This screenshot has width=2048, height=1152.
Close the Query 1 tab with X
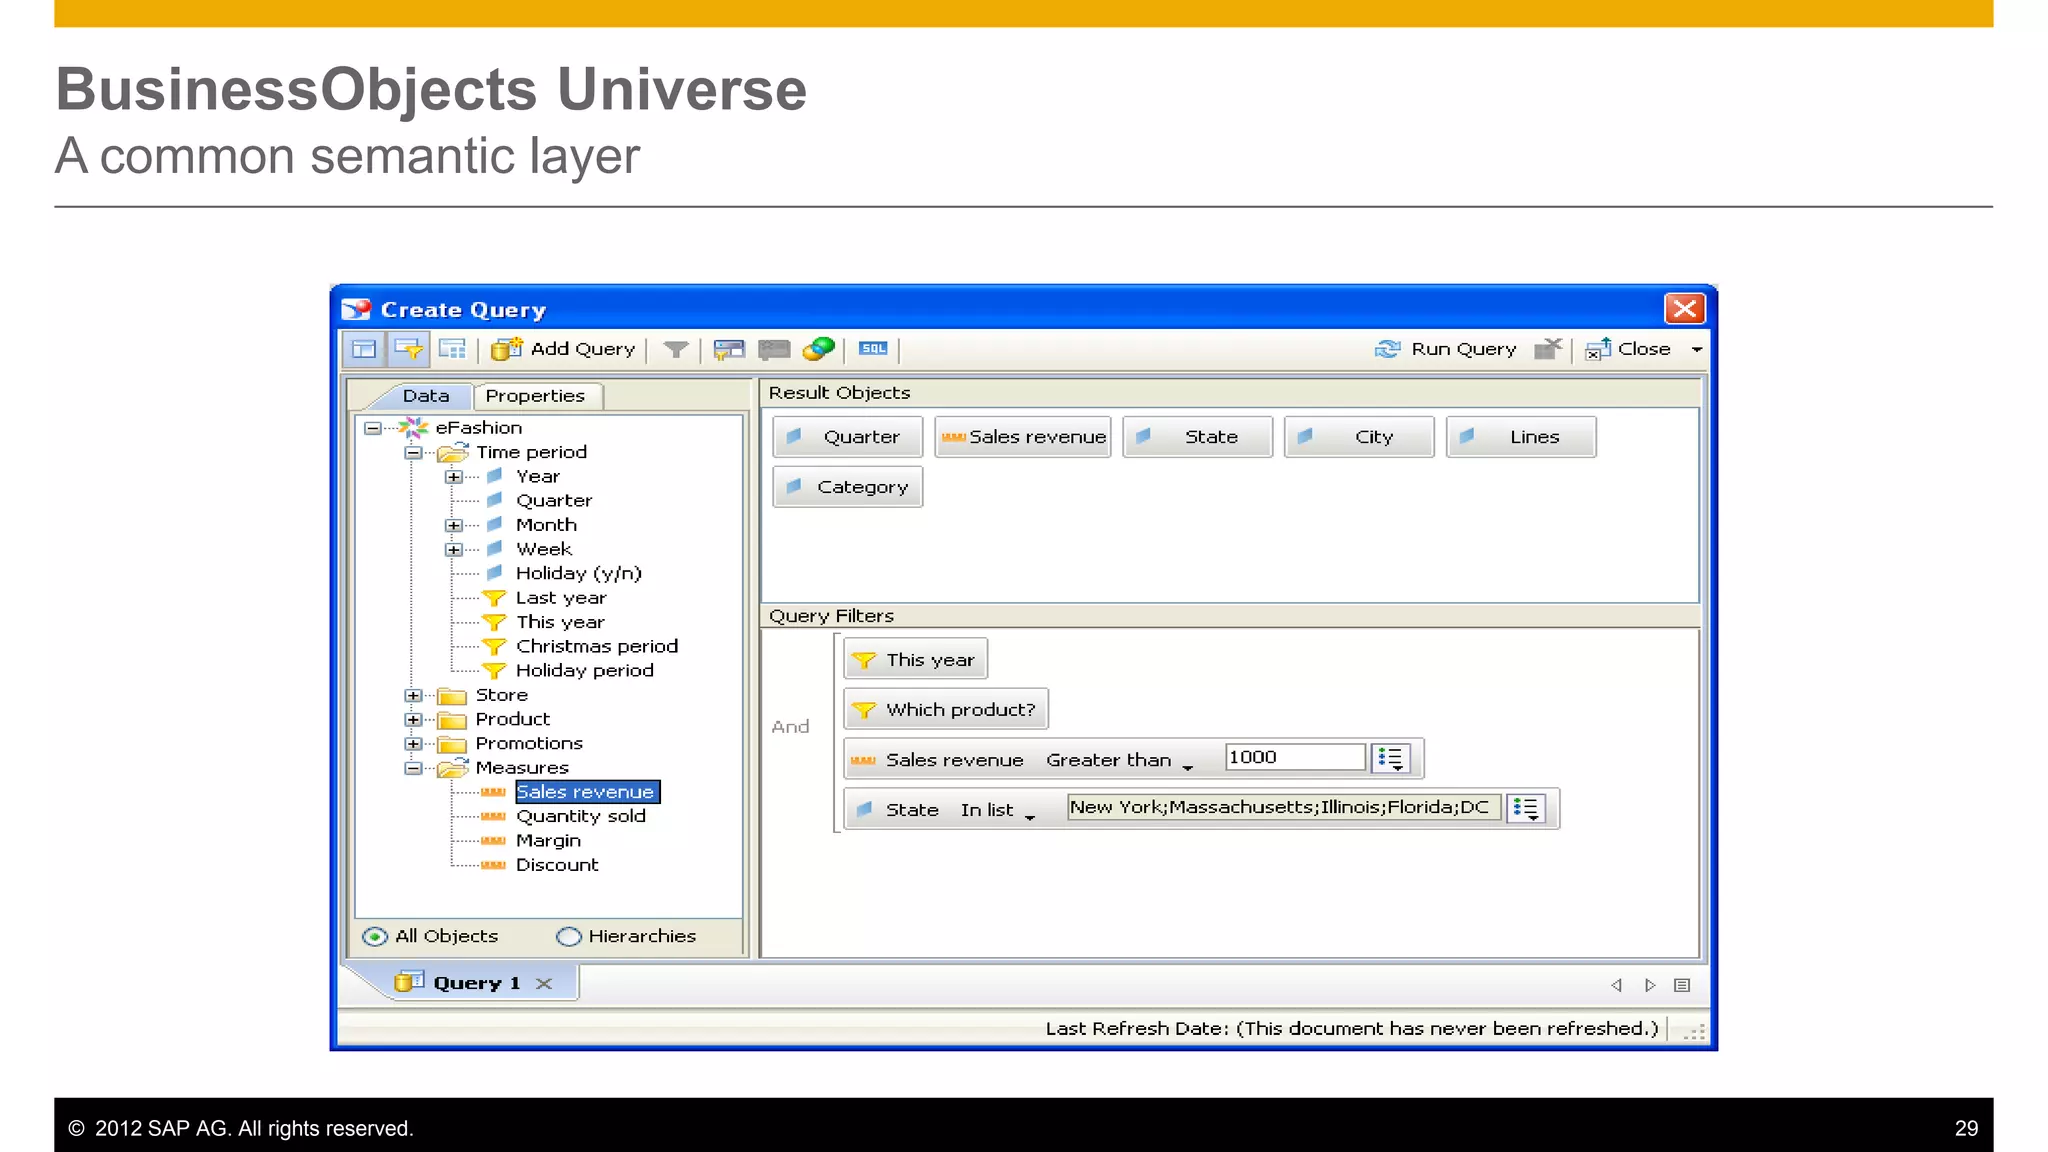click(544, 983)
